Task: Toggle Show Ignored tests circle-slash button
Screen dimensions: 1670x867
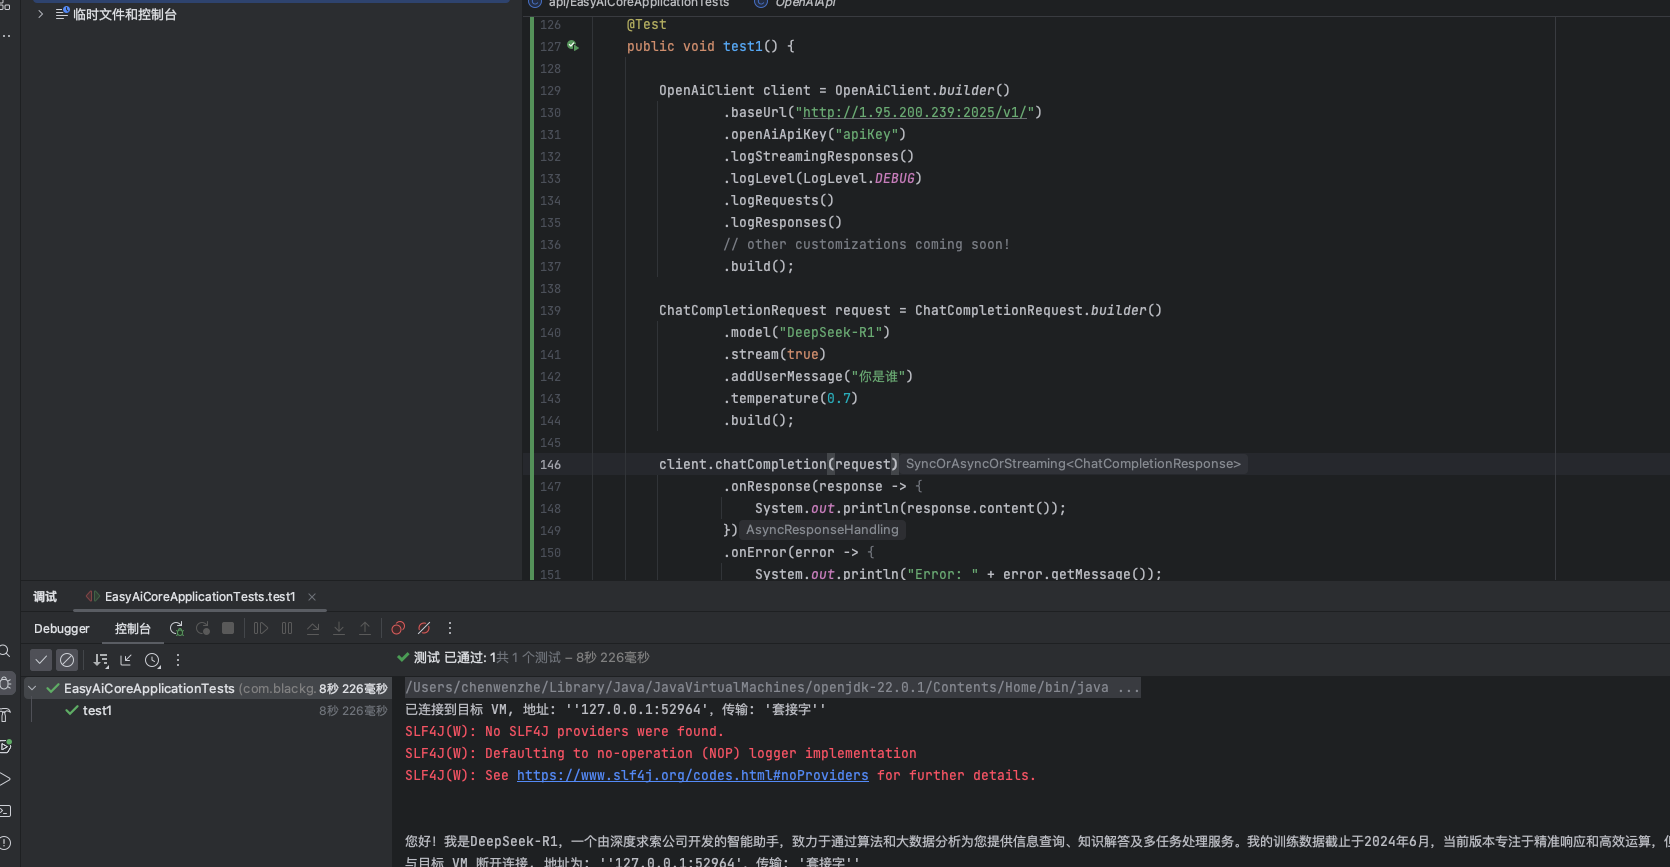Action: 67,660
